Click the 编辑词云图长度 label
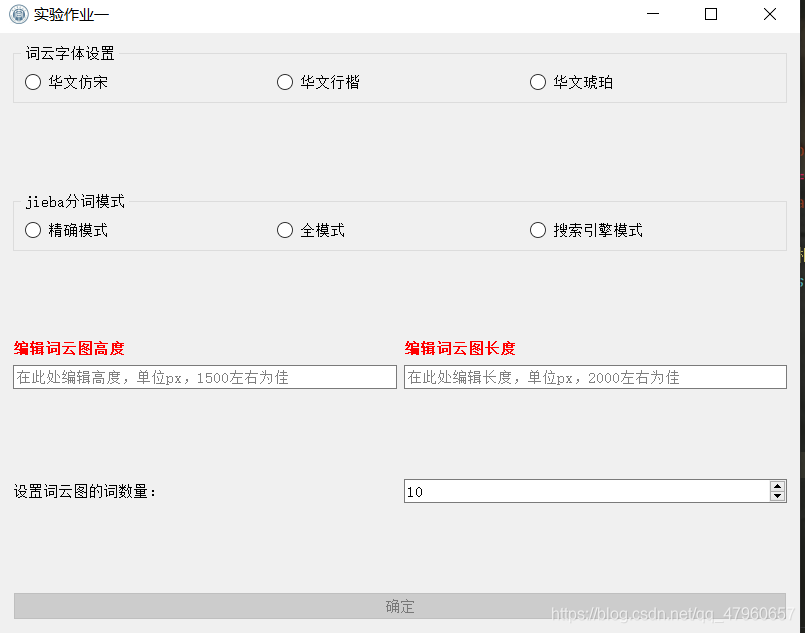 pos(459,348)
